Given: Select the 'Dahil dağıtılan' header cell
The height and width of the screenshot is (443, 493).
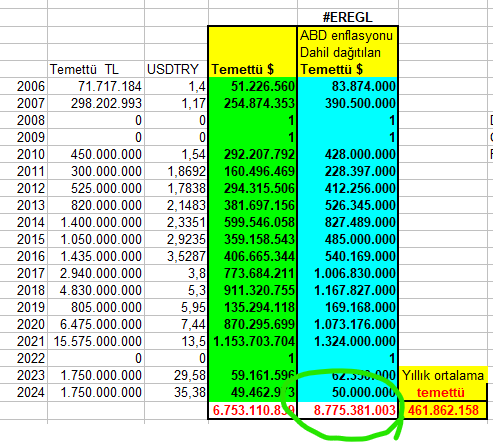Looking at the screenshot, I should pos(347,52).
